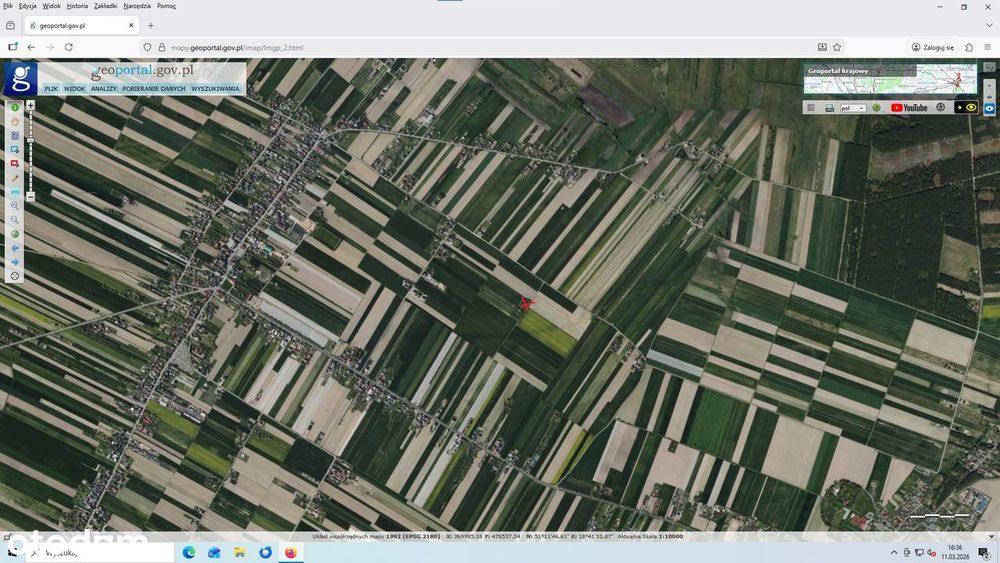Click the minus button on zoom bar
This screenshot has height=563, width=1000.
pos(30,197)
